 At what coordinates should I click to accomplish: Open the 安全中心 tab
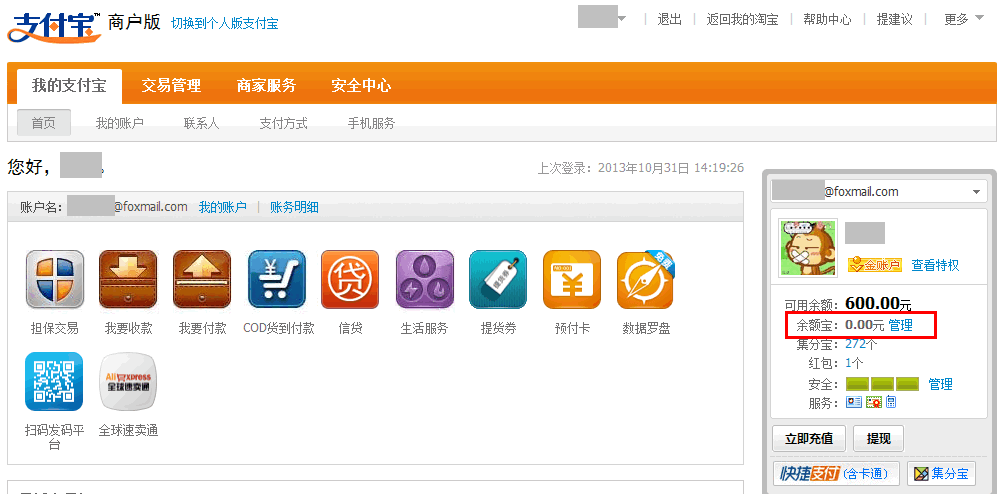[x=361, y=85]
